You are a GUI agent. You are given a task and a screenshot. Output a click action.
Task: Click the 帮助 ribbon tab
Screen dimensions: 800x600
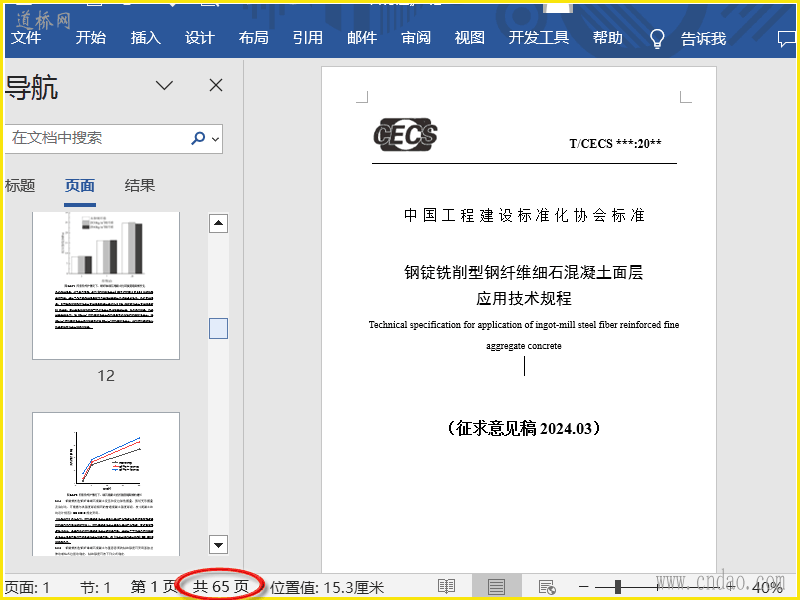click(x=608, y=38)
